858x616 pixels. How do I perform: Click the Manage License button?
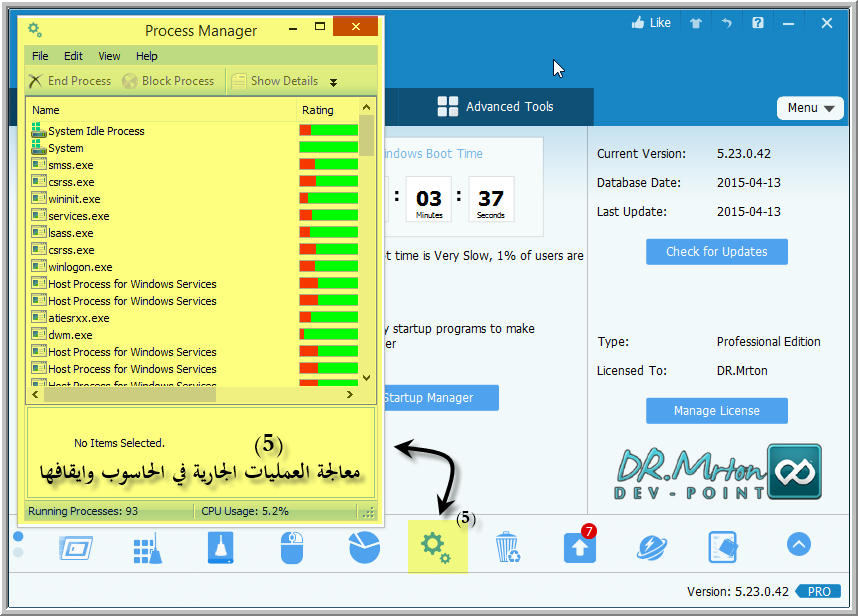[717, 411]
